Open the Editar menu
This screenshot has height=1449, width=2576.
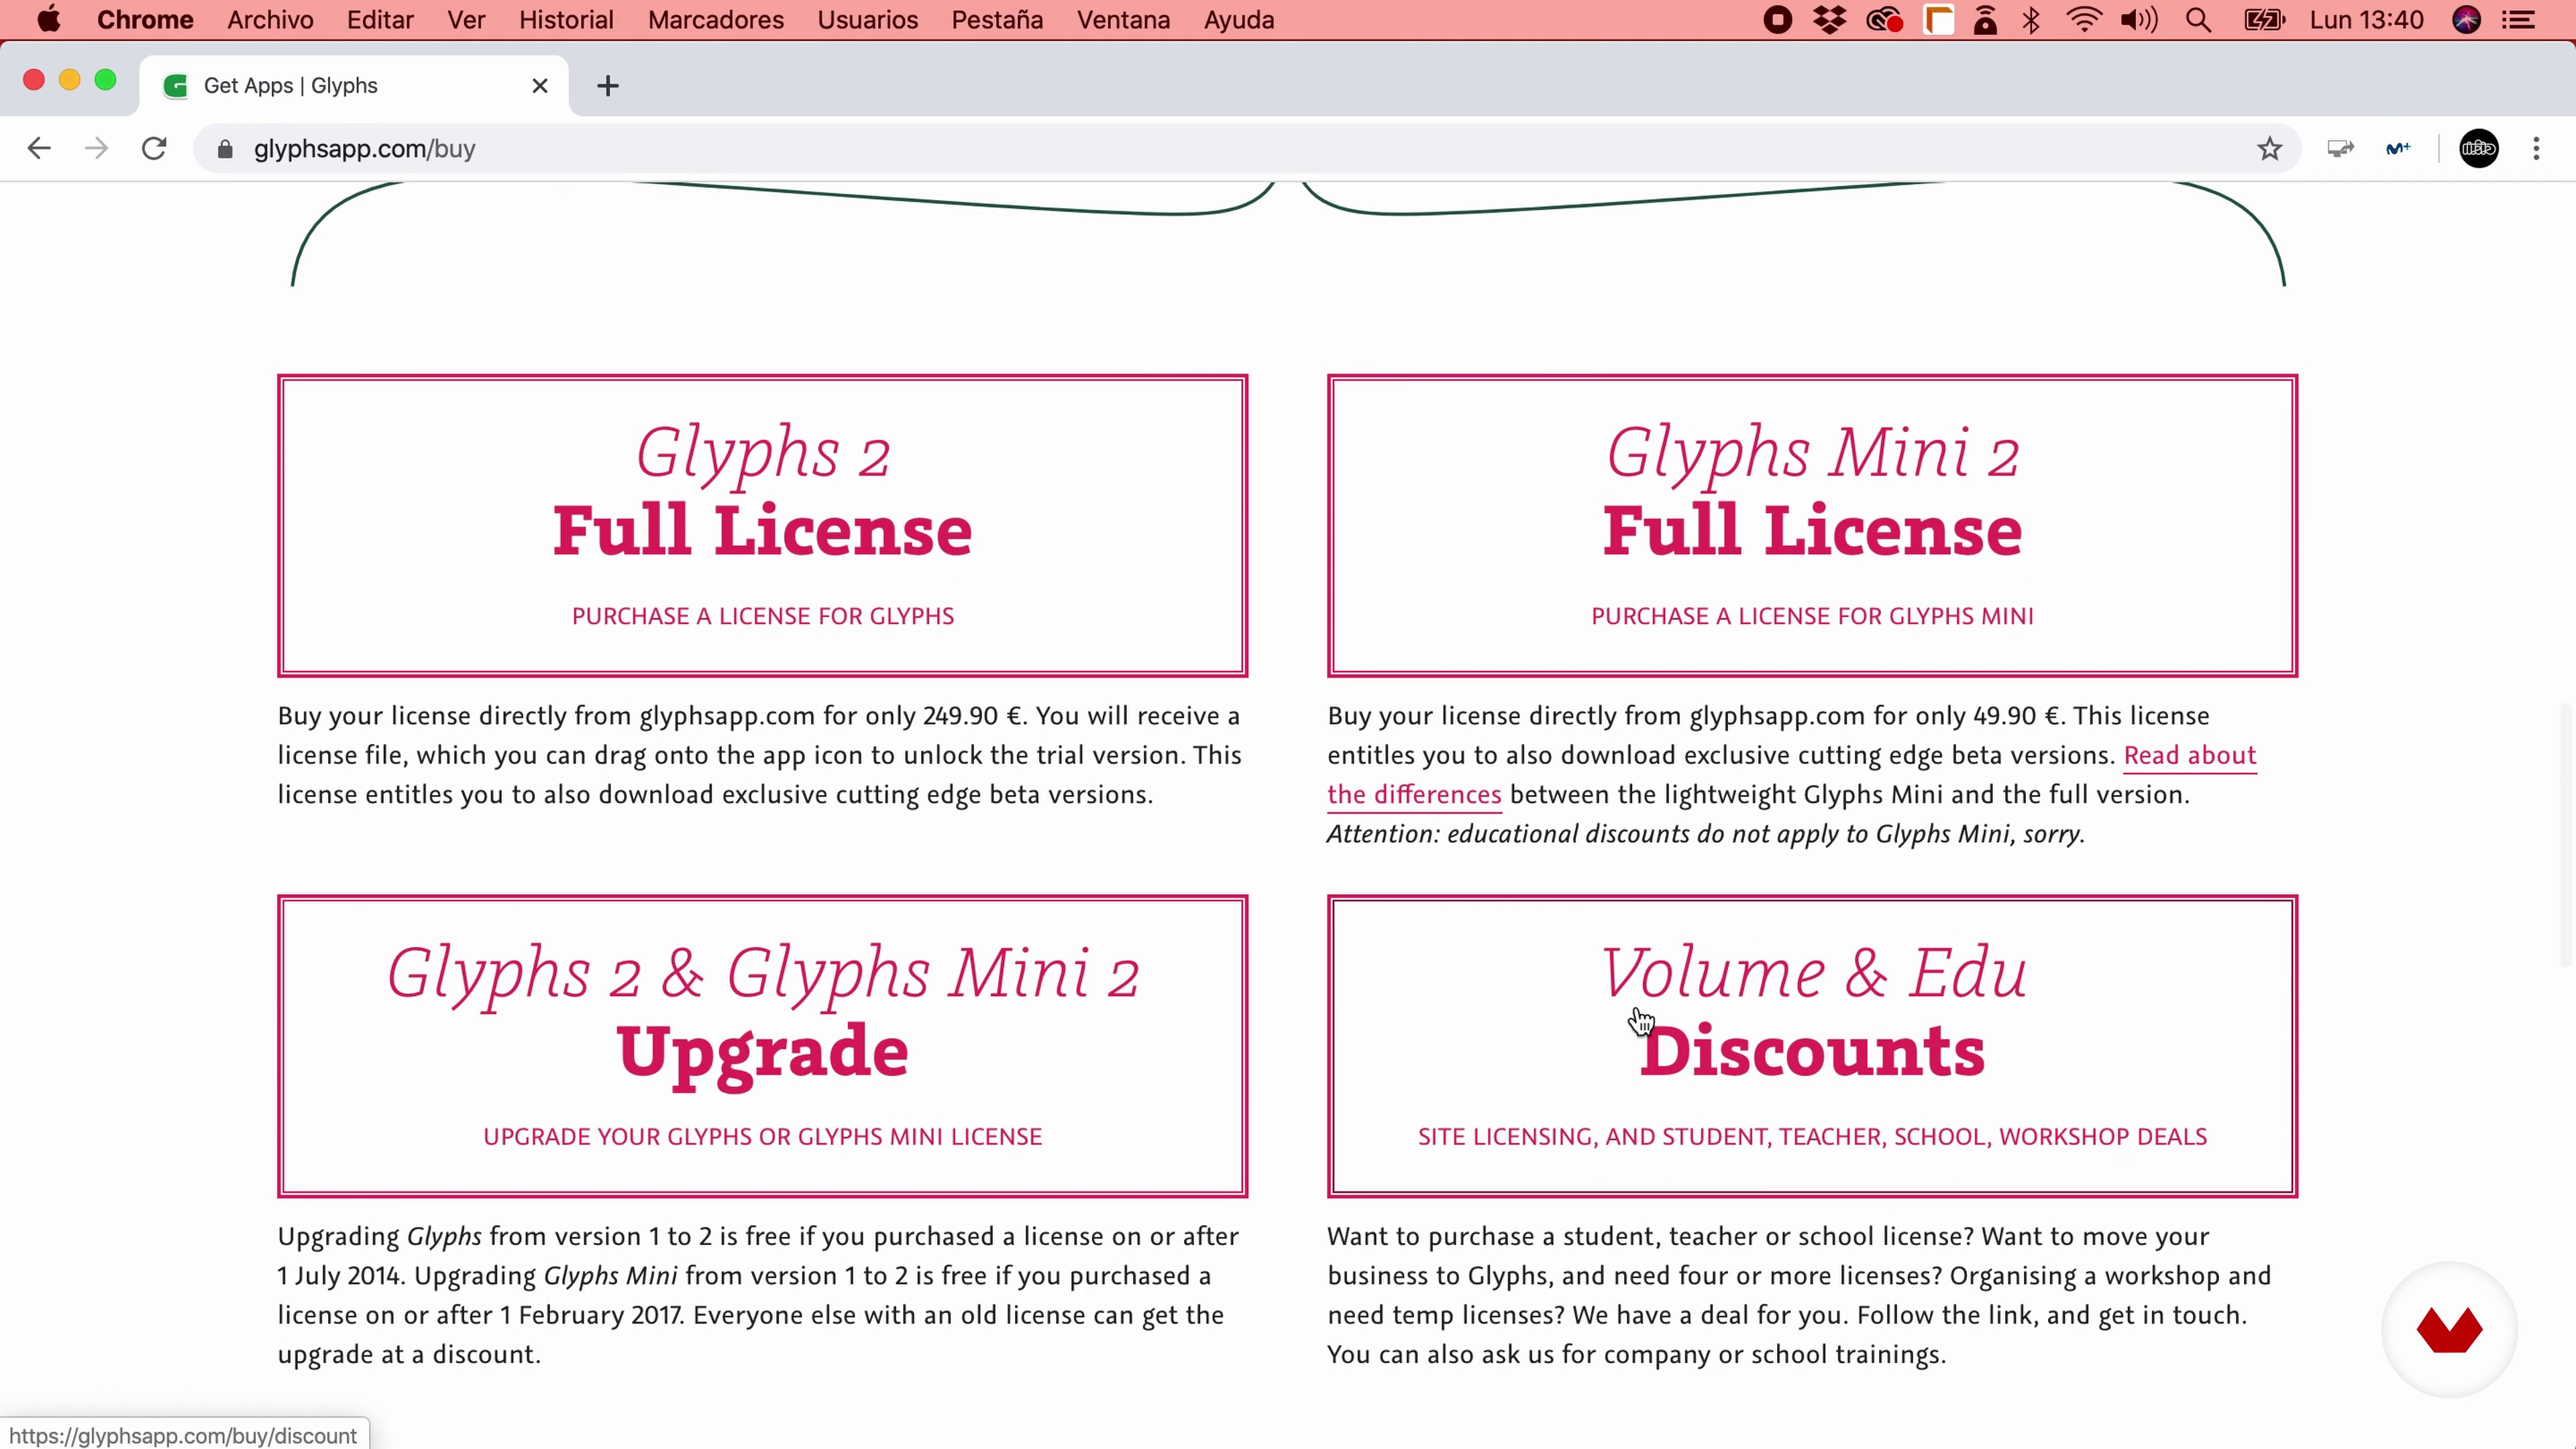[x=380, y=20]
